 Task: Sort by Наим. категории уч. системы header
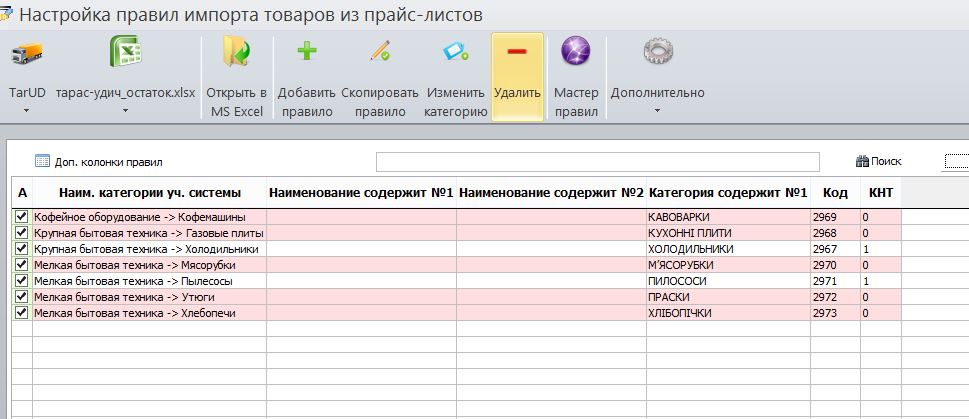tap(150, 193)
